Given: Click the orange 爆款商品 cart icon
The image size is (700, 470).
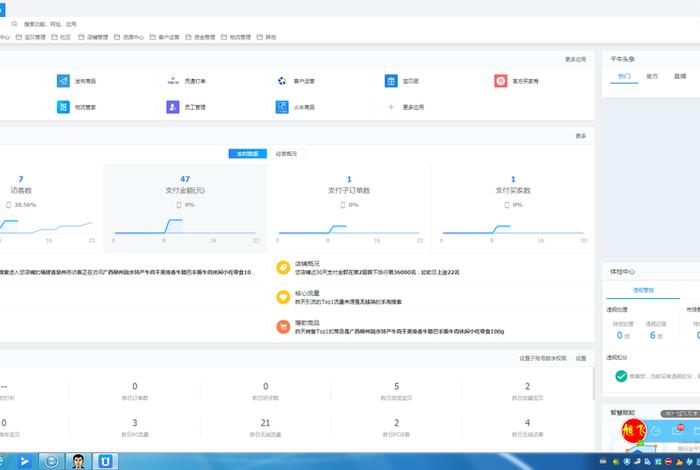Looking at the screenshot, I should pos(283,327).
